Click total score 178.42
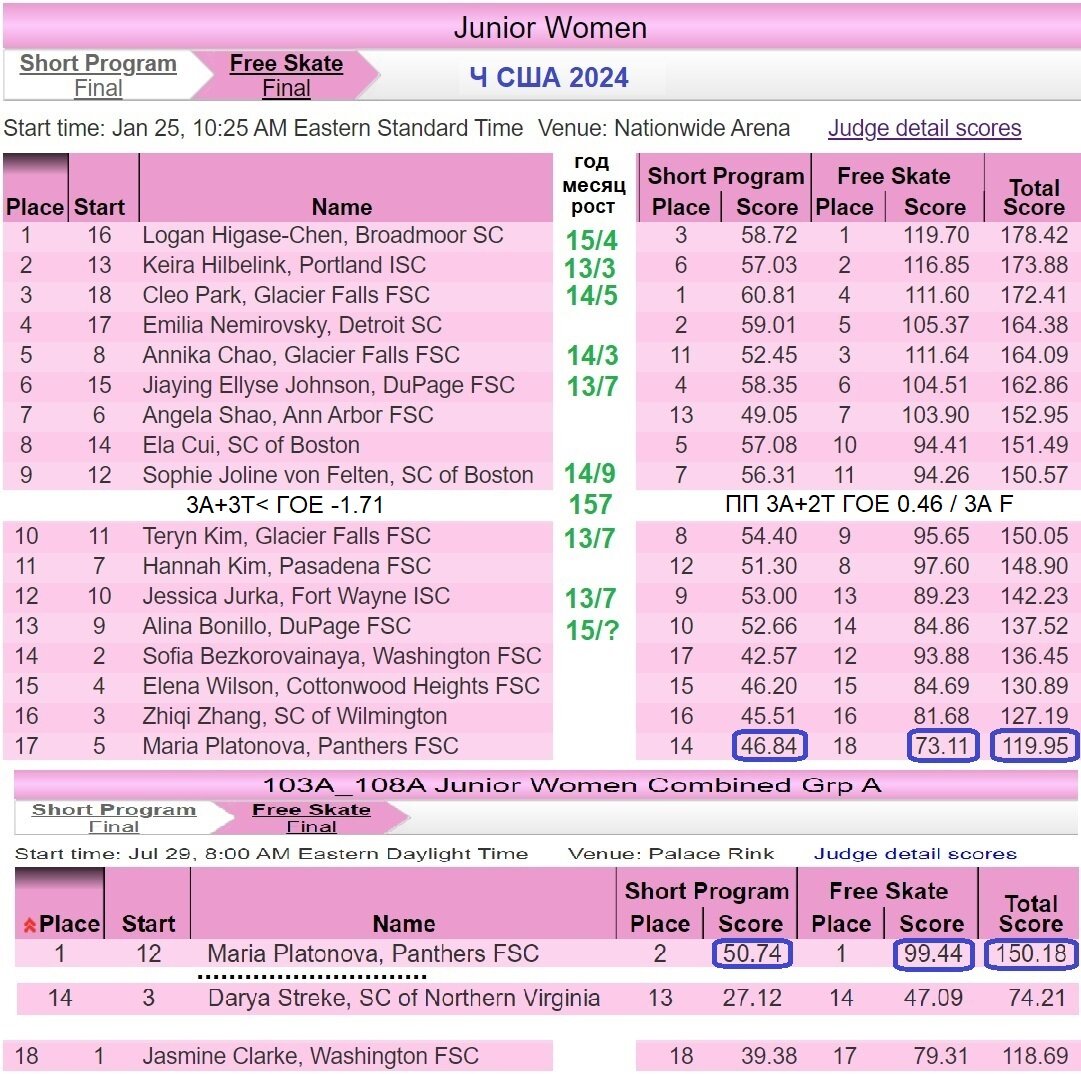The height and width of the screenshot is (1074, 1081). 1034,235
